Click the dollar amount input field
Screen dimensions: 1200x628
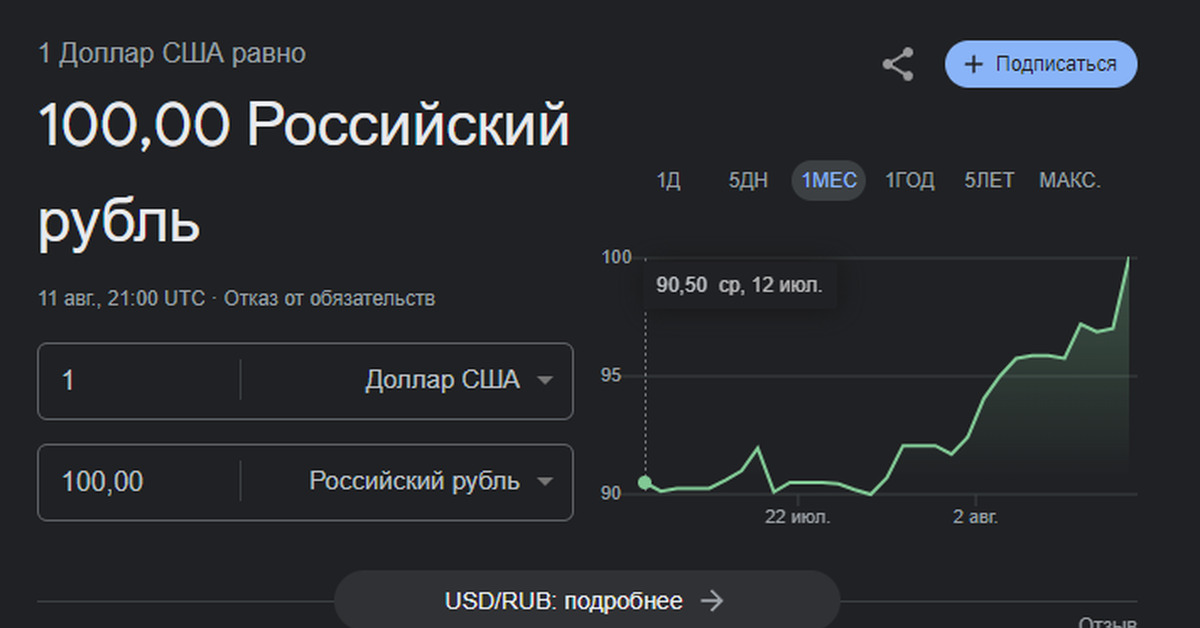138,381
